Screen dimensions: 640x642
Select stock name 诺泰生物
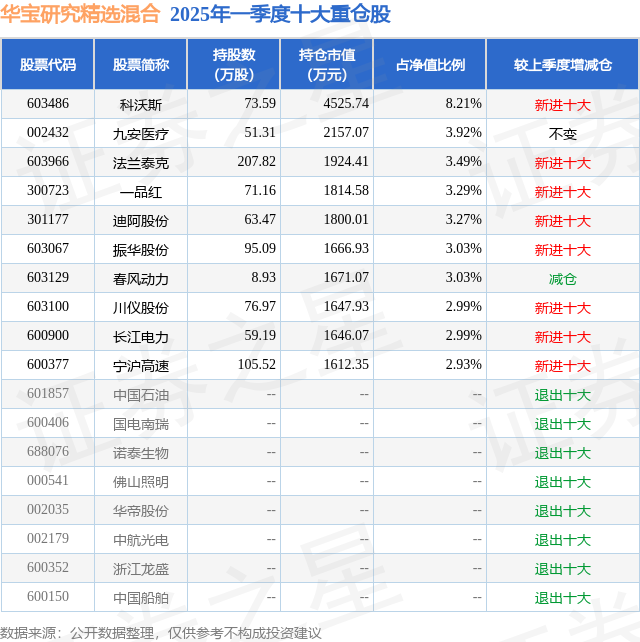click(141, 454)
